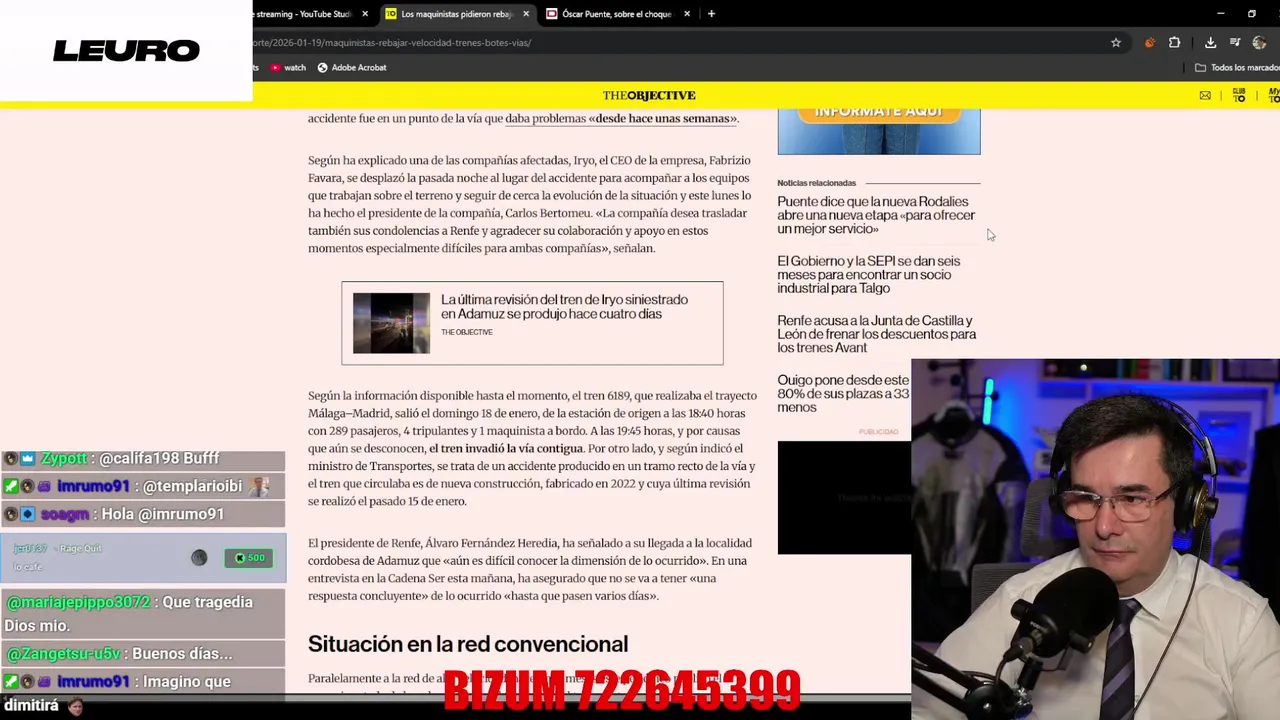Click soagm's 'Hola @imrumo91' chat message
The height and width of the screenshot is (720, 1280).
[x=143, y=514]
